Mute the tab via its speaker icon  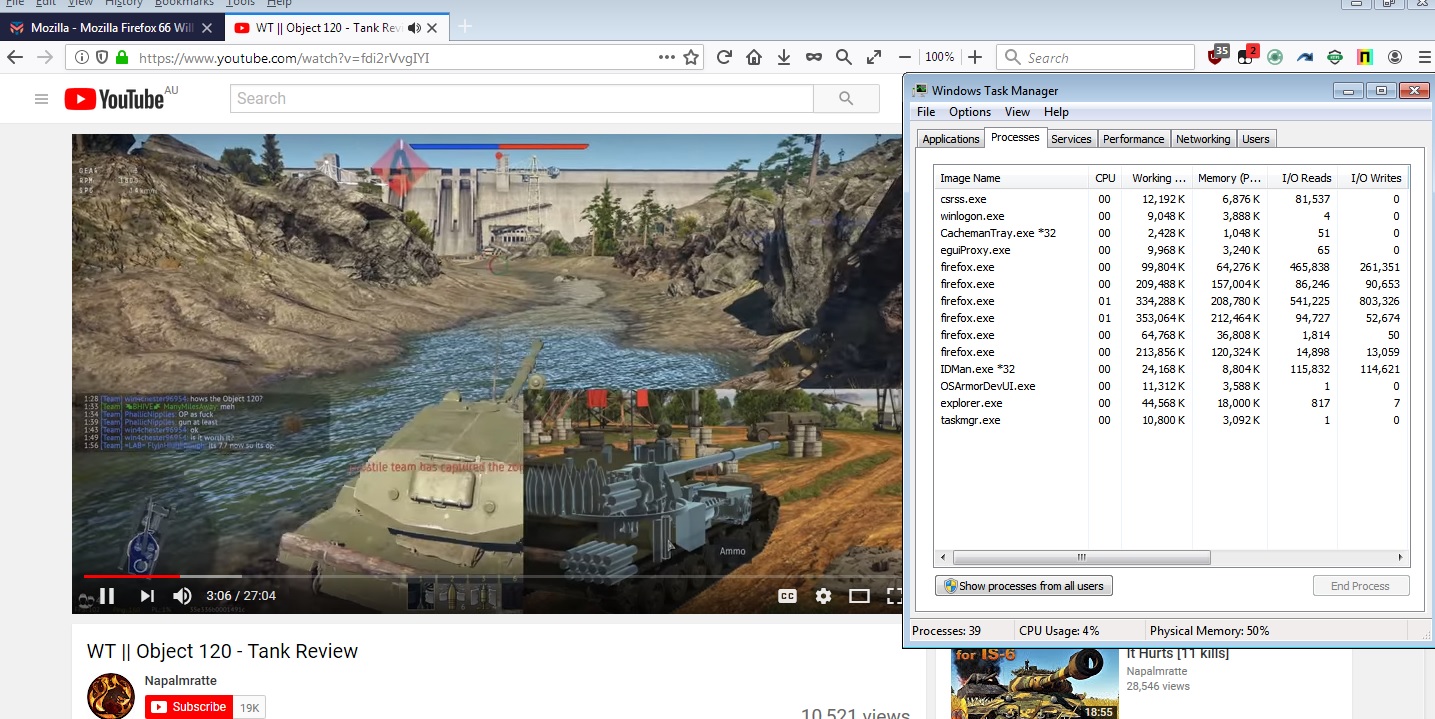tap(414, 28)
